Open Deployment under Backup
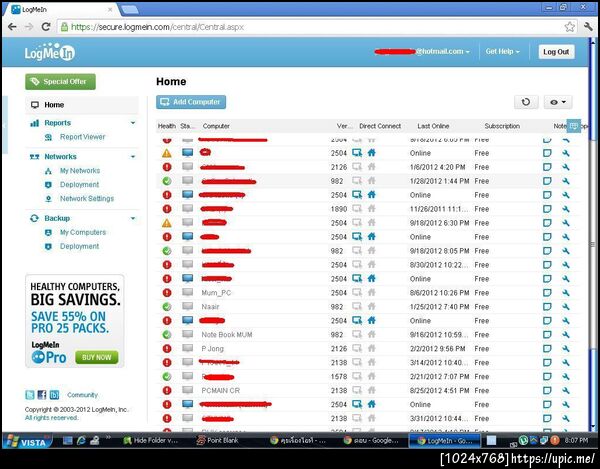 tap(79, 246)
